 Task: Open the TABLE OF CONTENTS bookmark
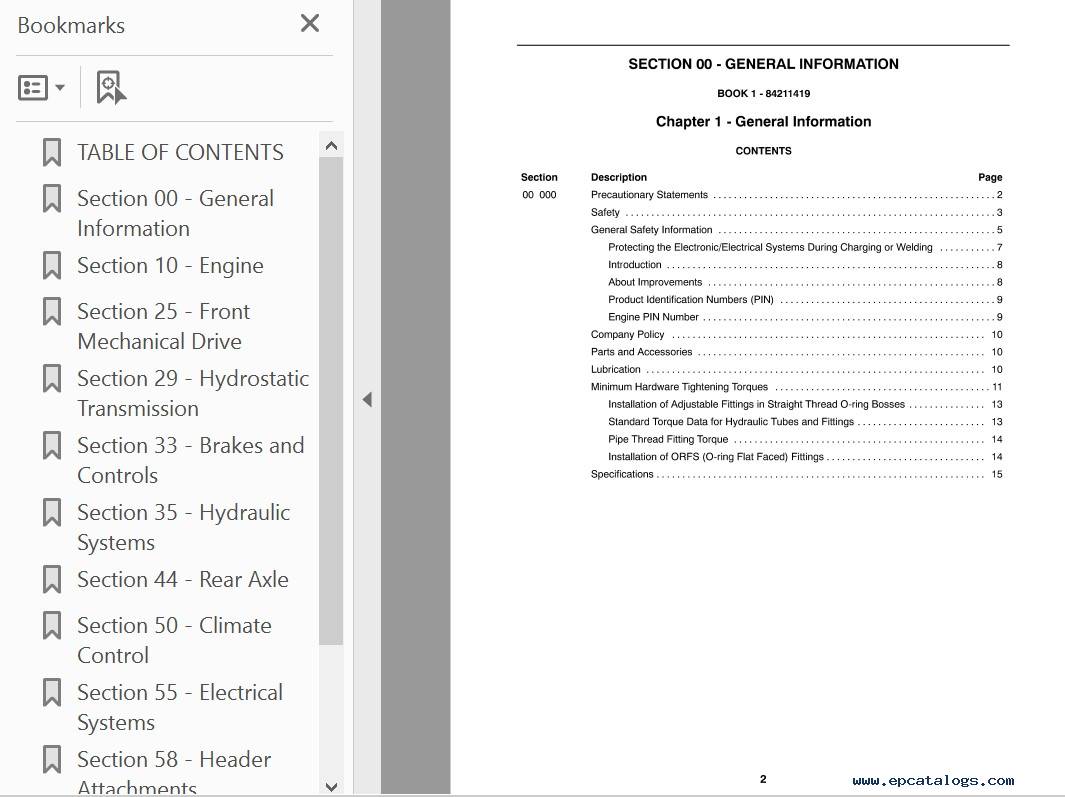click(x=180, y=152)
